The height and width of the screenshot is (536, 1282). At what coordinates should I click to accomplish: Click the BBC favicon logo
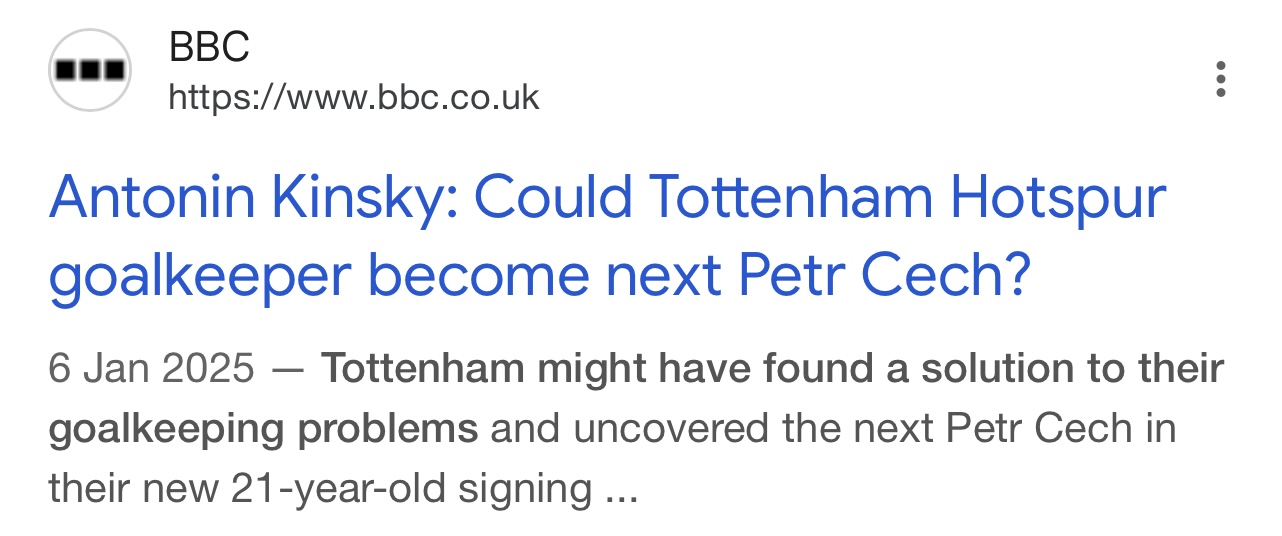point(90,70)
